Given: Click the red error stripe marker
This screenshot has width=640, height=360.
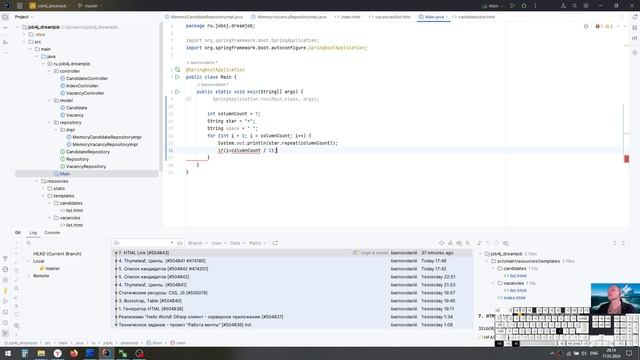Looking at the screenshot, I should point(627,159).
